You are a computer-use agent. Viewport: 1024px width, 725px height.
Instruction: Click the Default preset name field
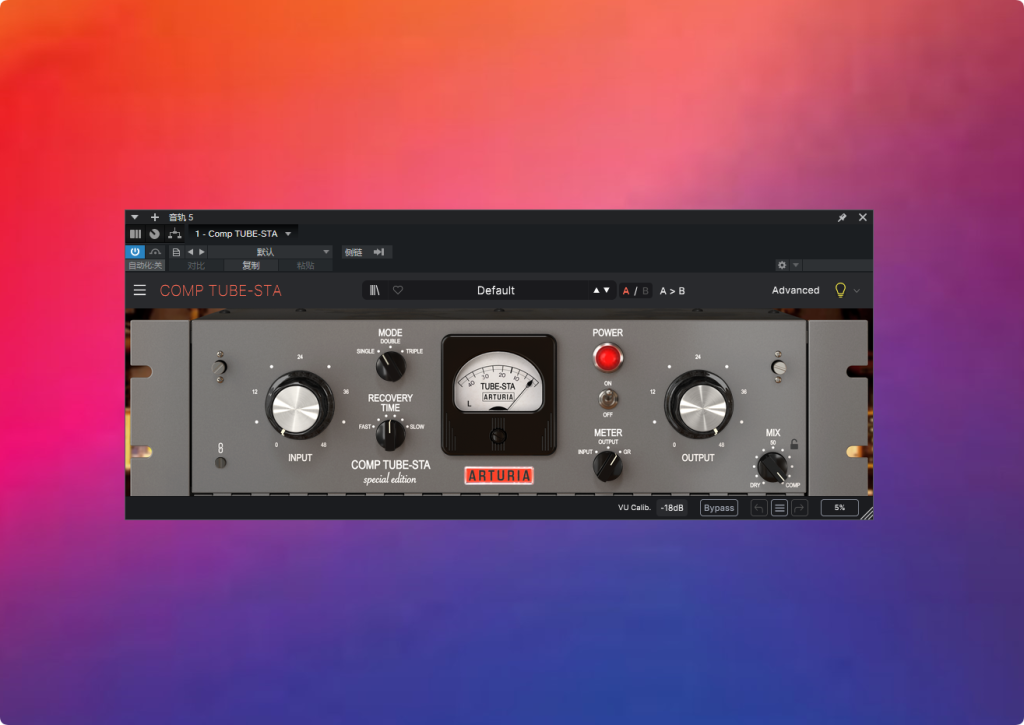click(496, 290)
